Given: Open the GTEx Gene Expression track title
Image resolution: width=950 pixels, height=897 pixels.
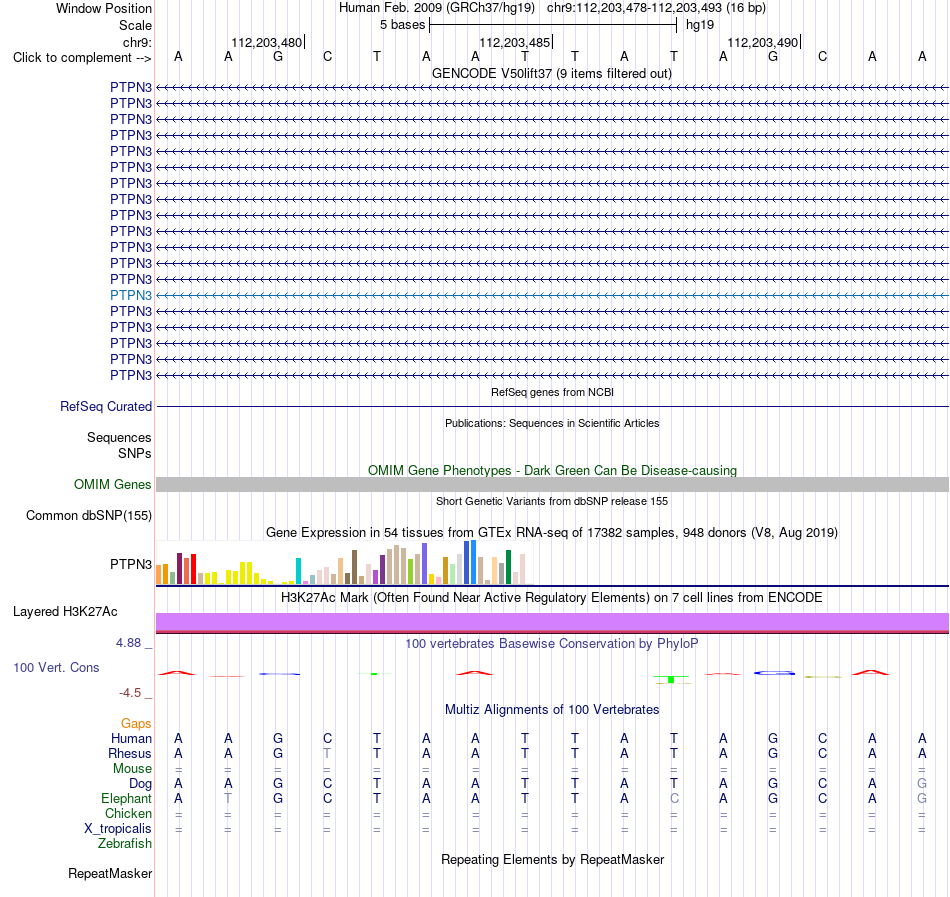Looking at the screenshot, I should [552, 532].
